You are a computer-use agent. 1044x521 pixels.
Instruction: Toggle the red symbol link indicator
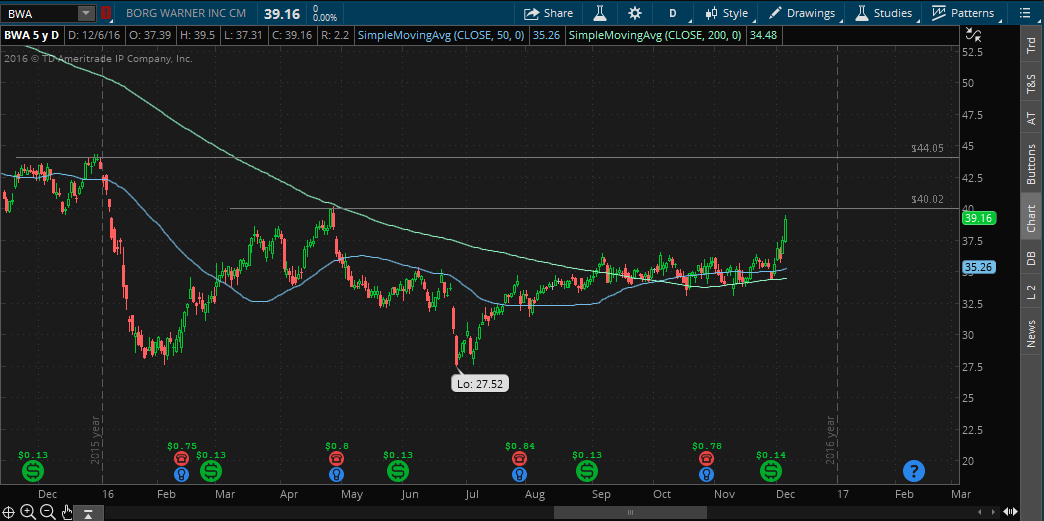(107, 14)
